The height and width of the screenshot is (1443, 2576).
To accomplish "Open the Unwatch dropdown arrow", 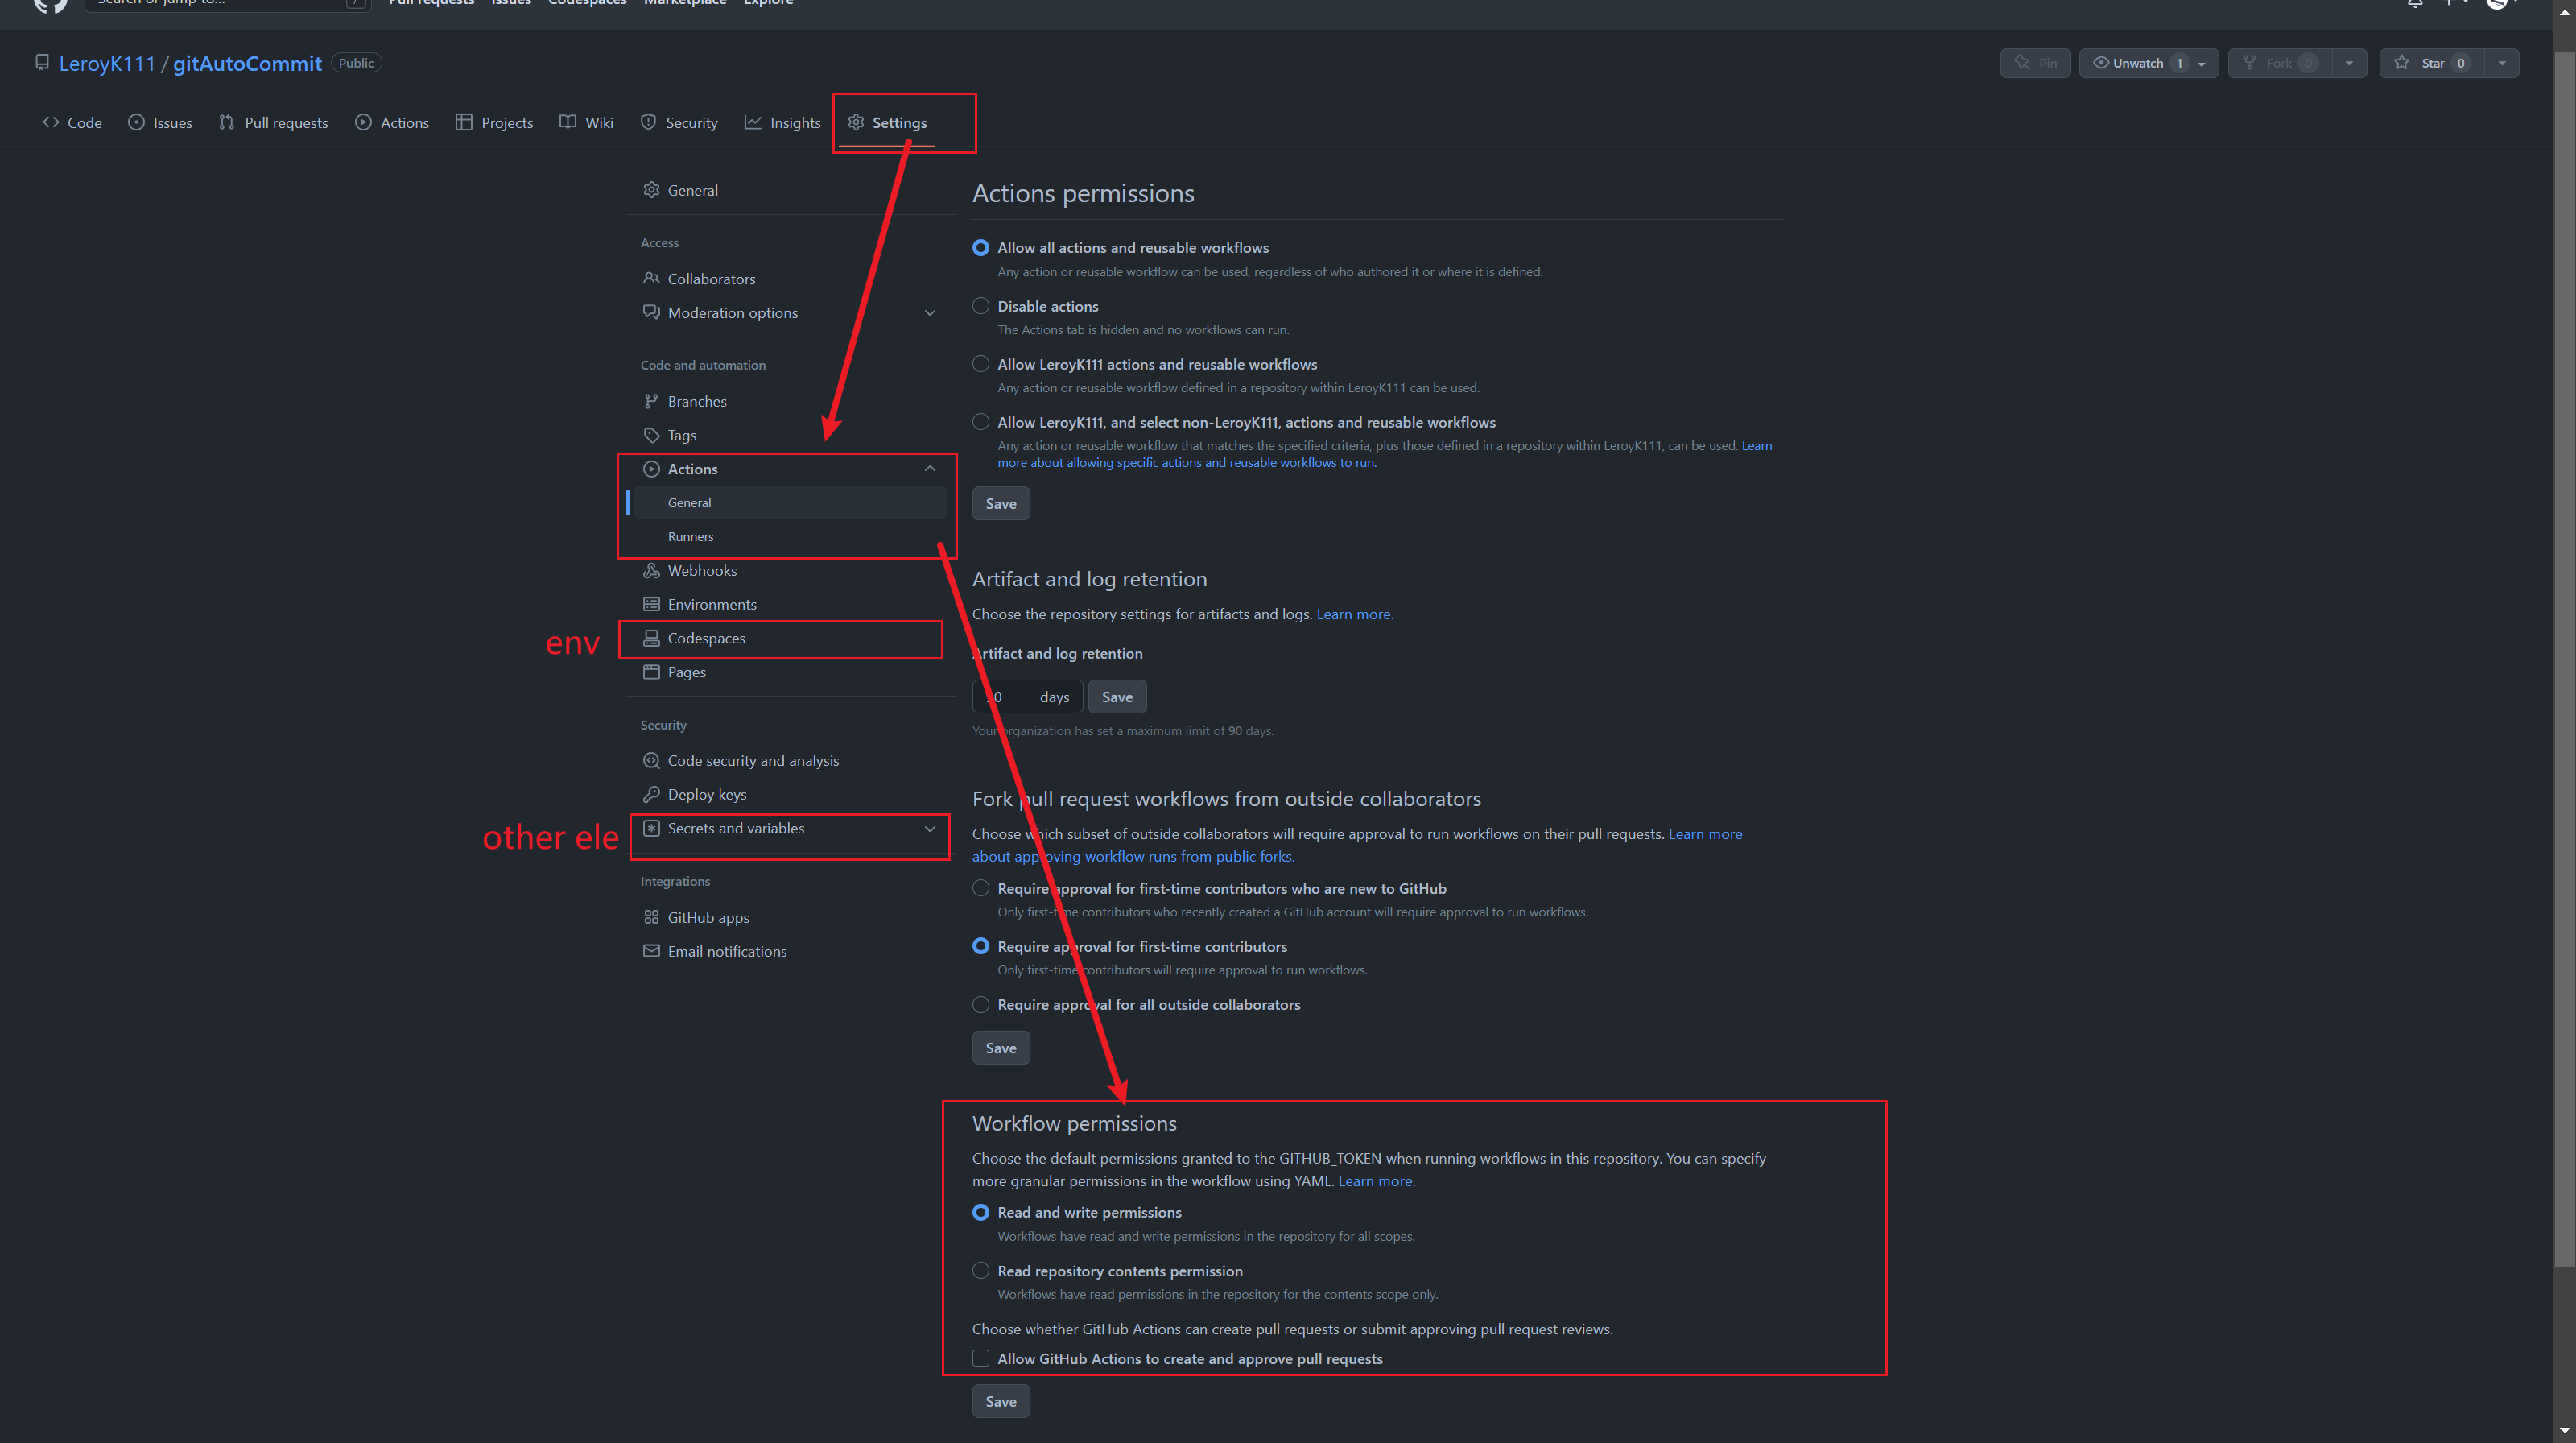I will [2201, 63].
